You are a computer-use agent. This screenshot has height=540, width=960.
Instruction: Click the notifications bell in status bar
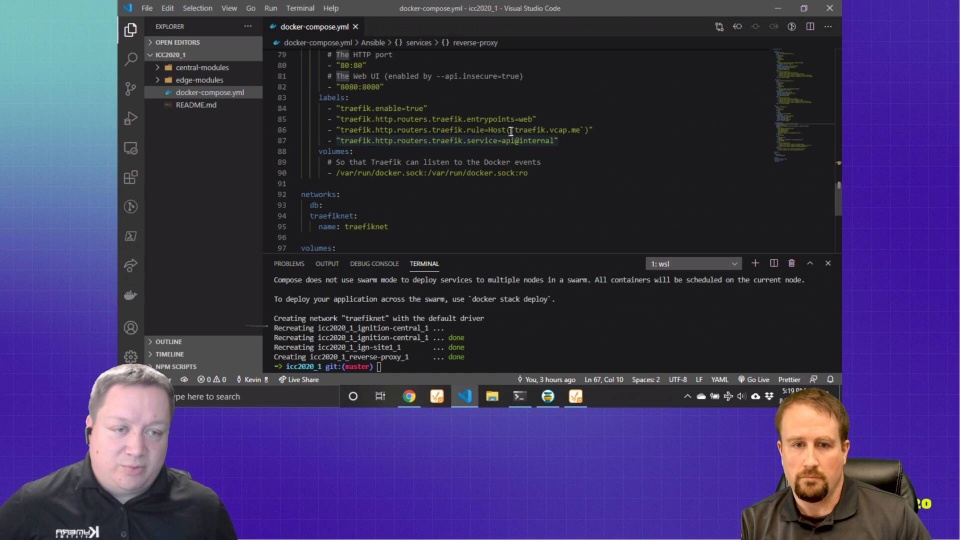[830, 380]
